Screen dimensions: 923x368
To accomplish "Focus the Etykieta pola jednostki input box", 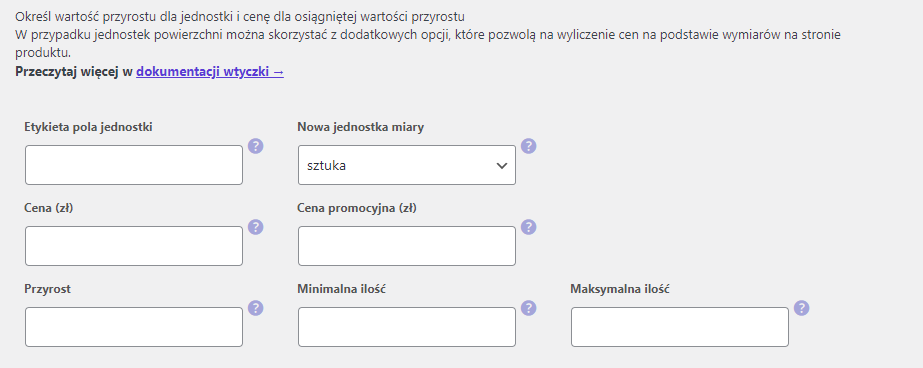I will [134, 165].
